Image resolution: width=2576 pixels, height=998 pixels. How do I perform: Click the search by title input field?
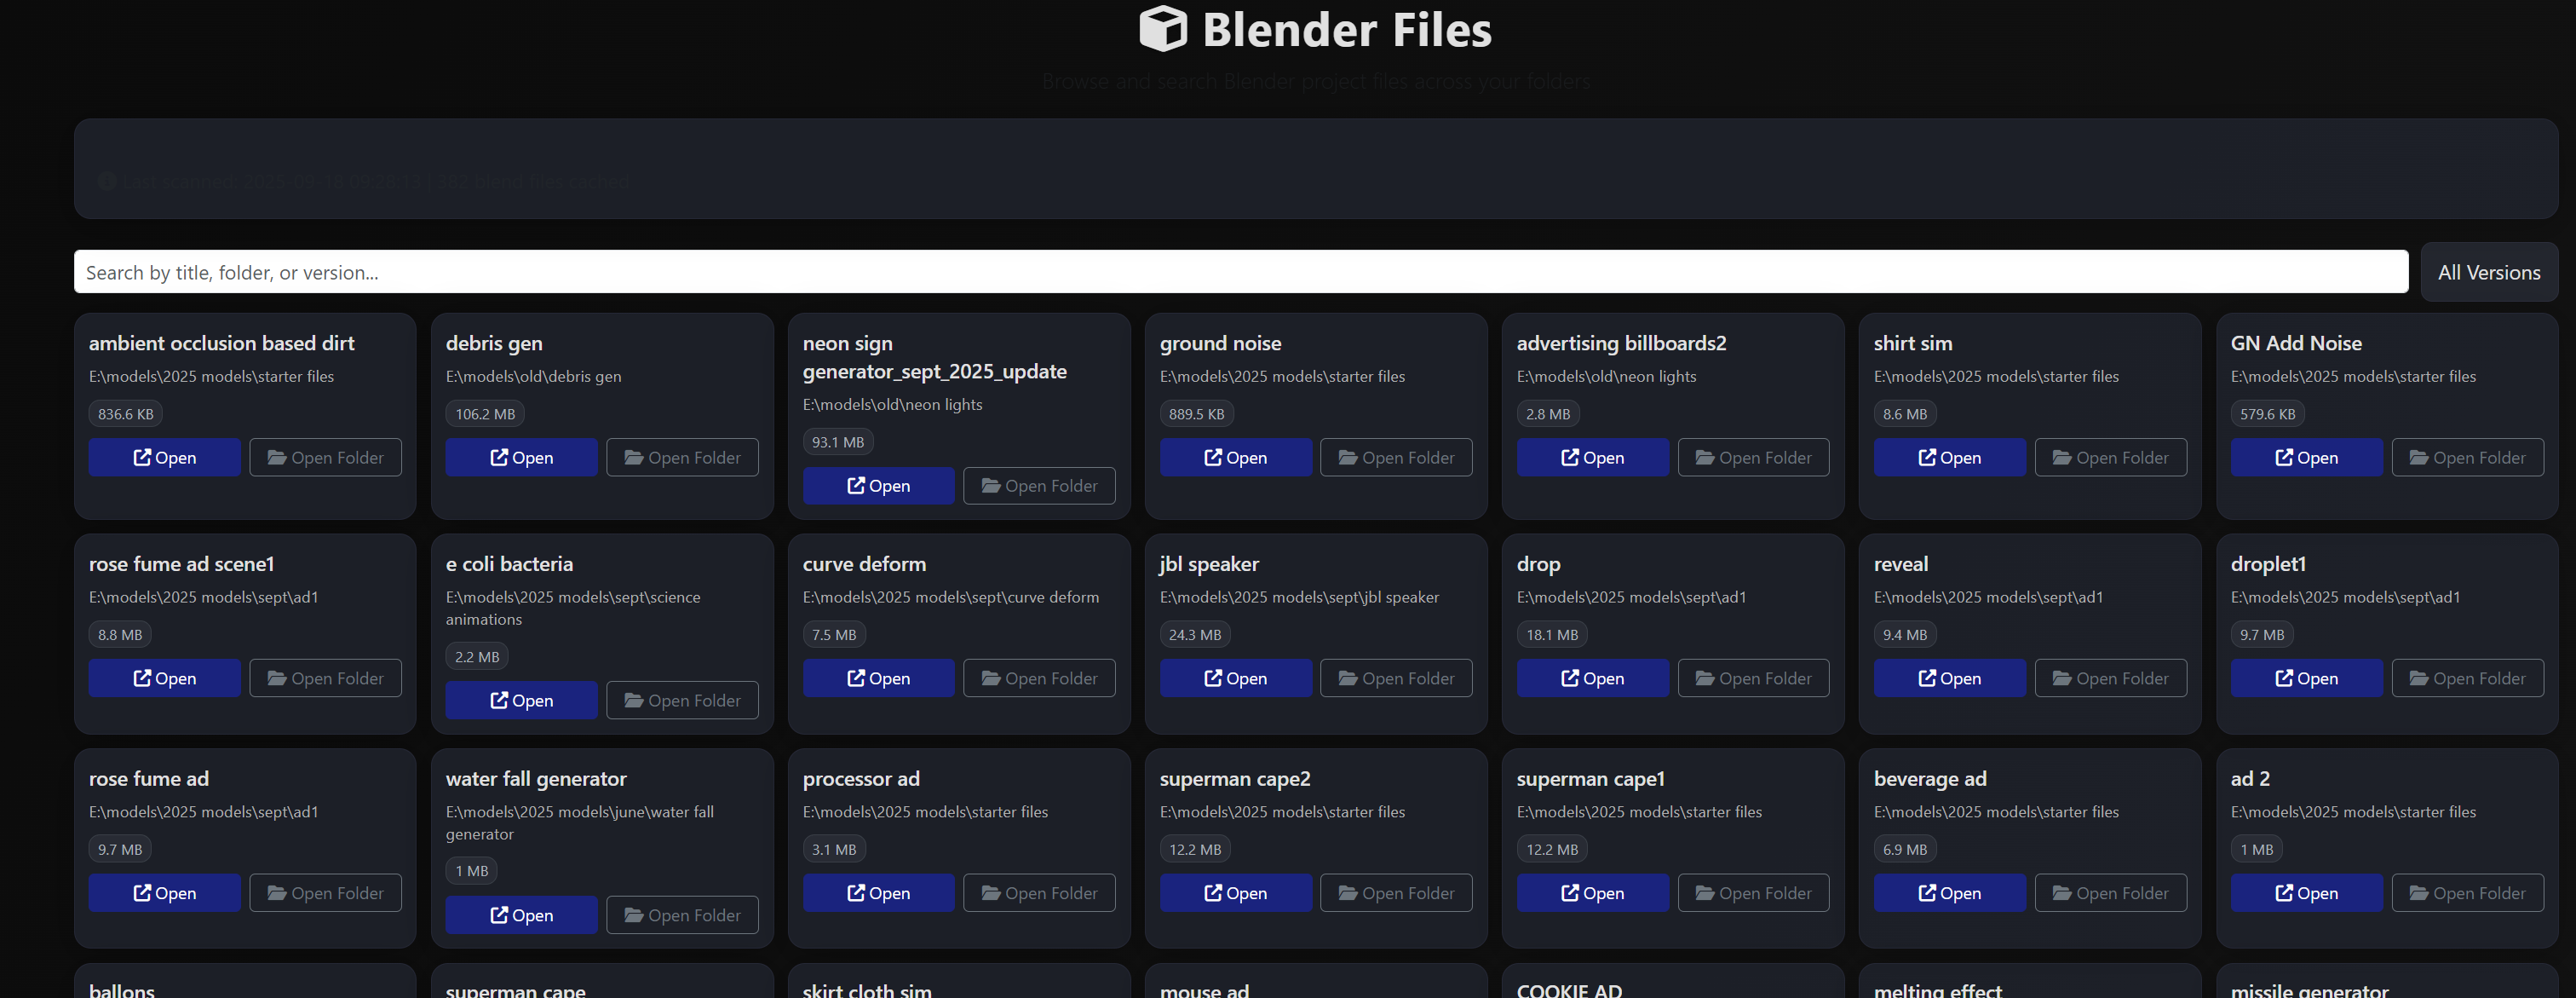(1240, 272)
